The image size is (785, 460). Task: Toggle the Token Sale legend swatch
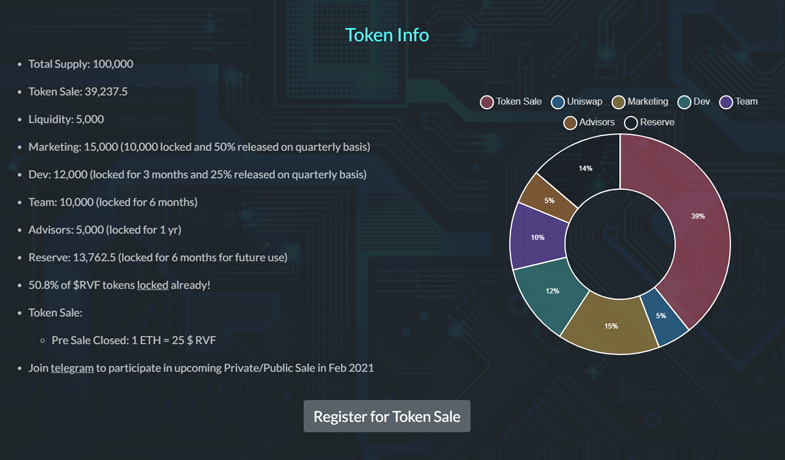(x=487, y=102)
